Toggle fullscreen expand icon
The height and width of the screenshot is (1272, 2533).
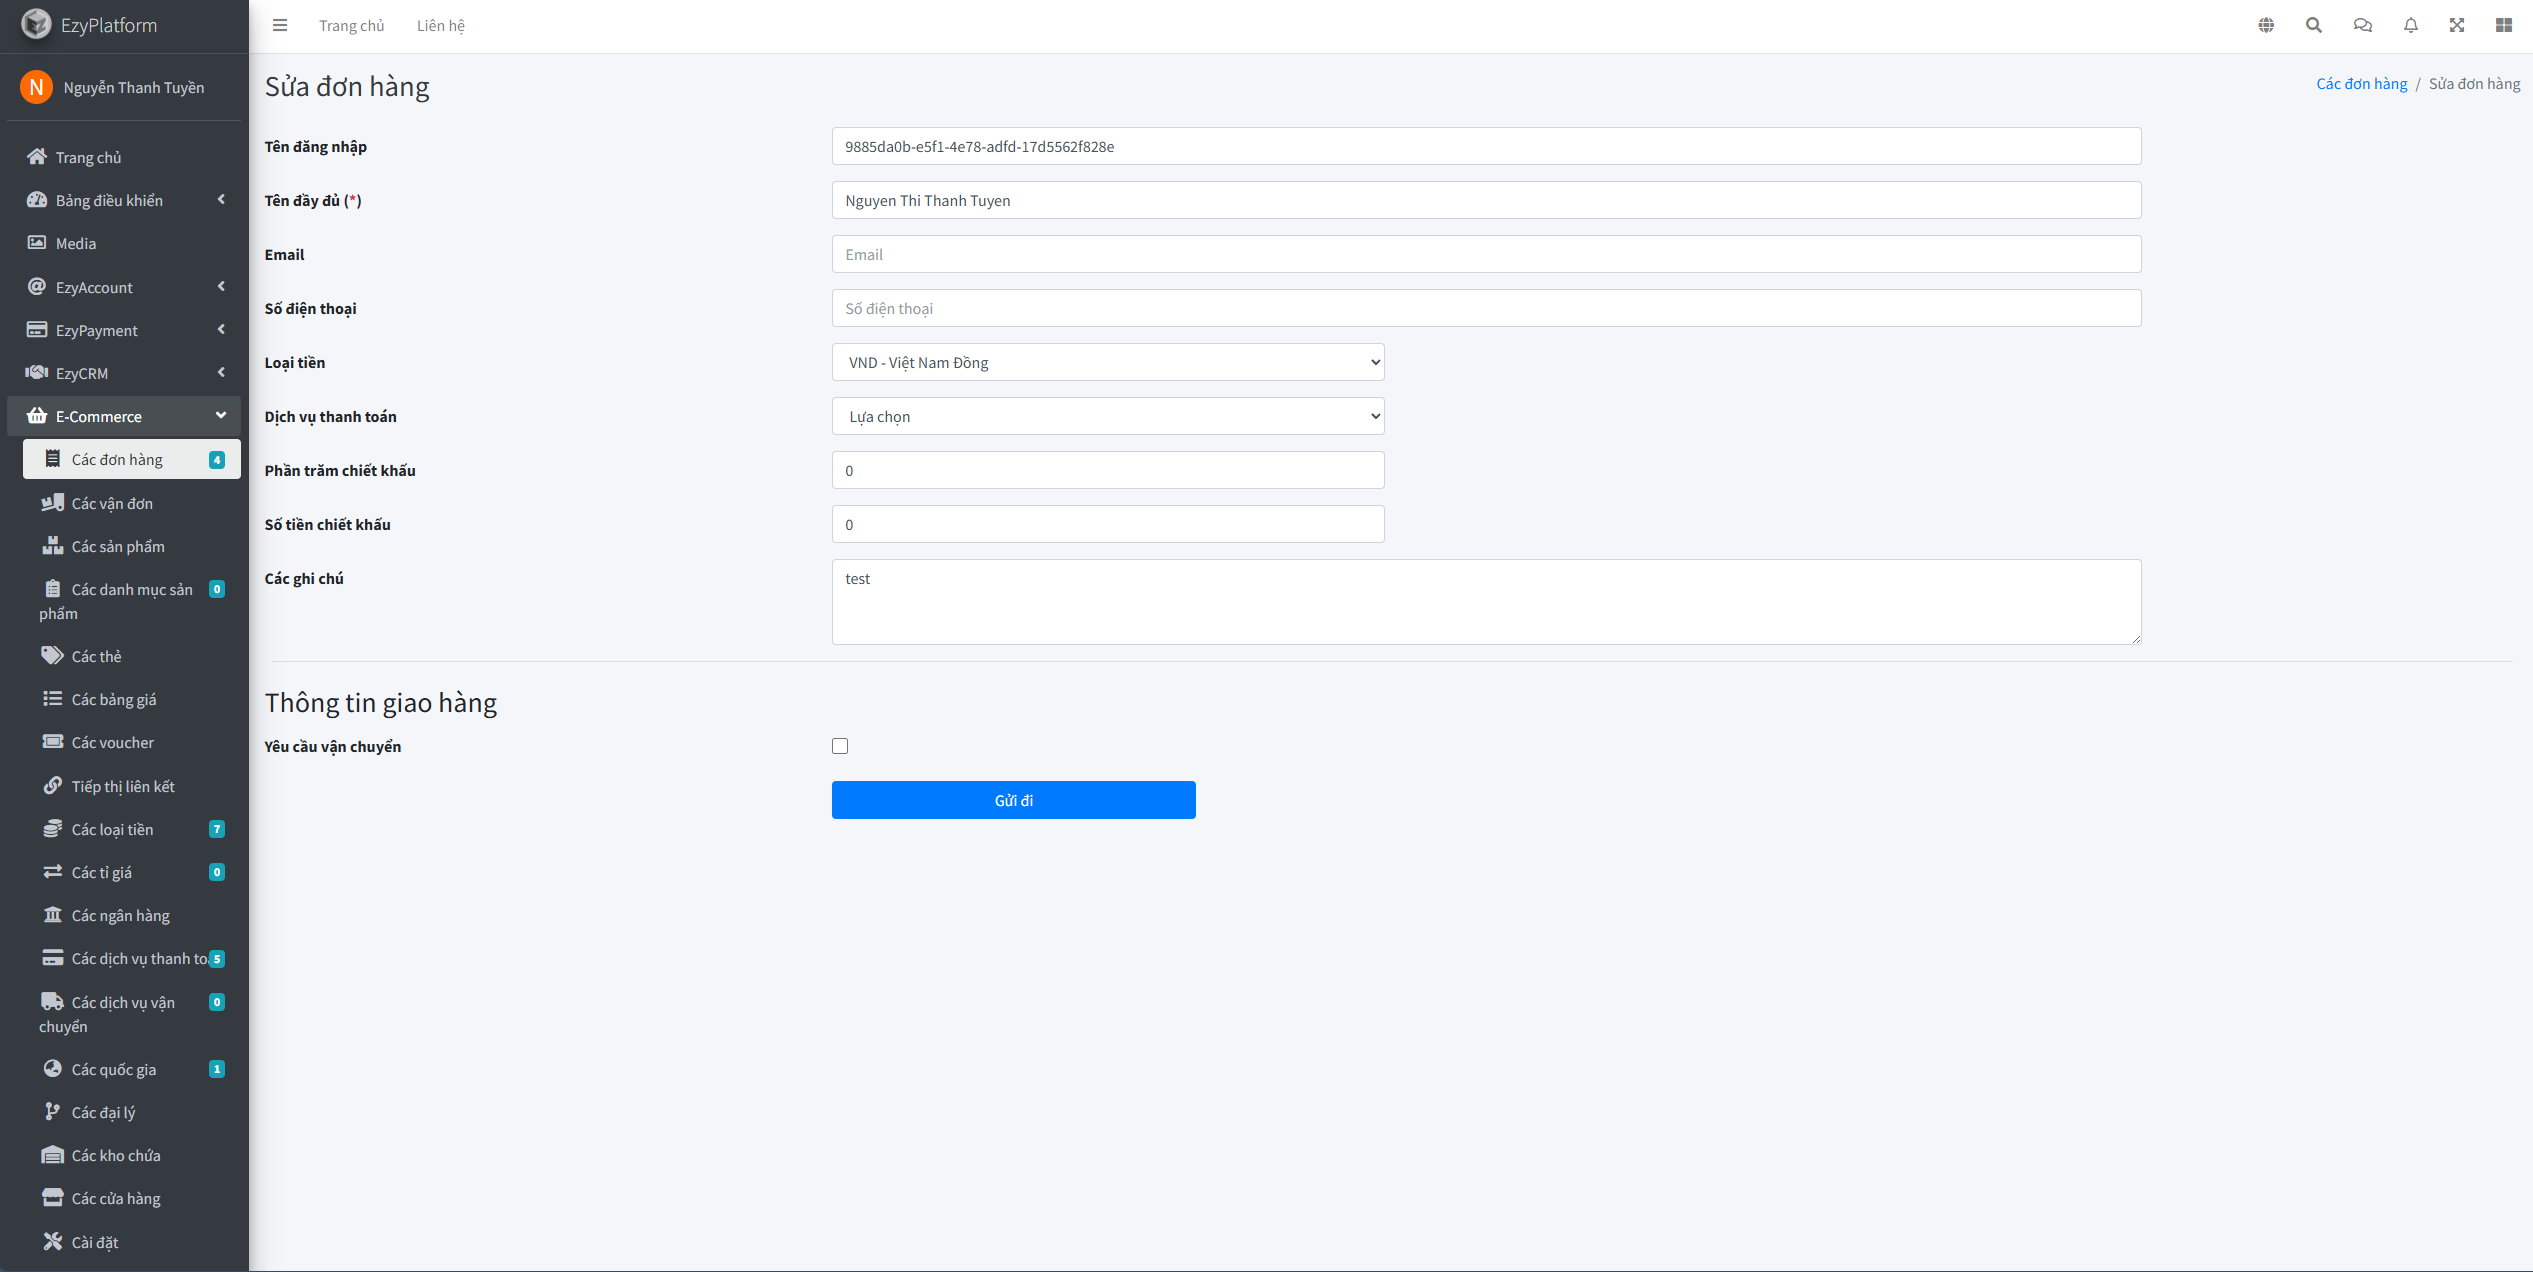pyautogui.click(x=2457, y=25)
